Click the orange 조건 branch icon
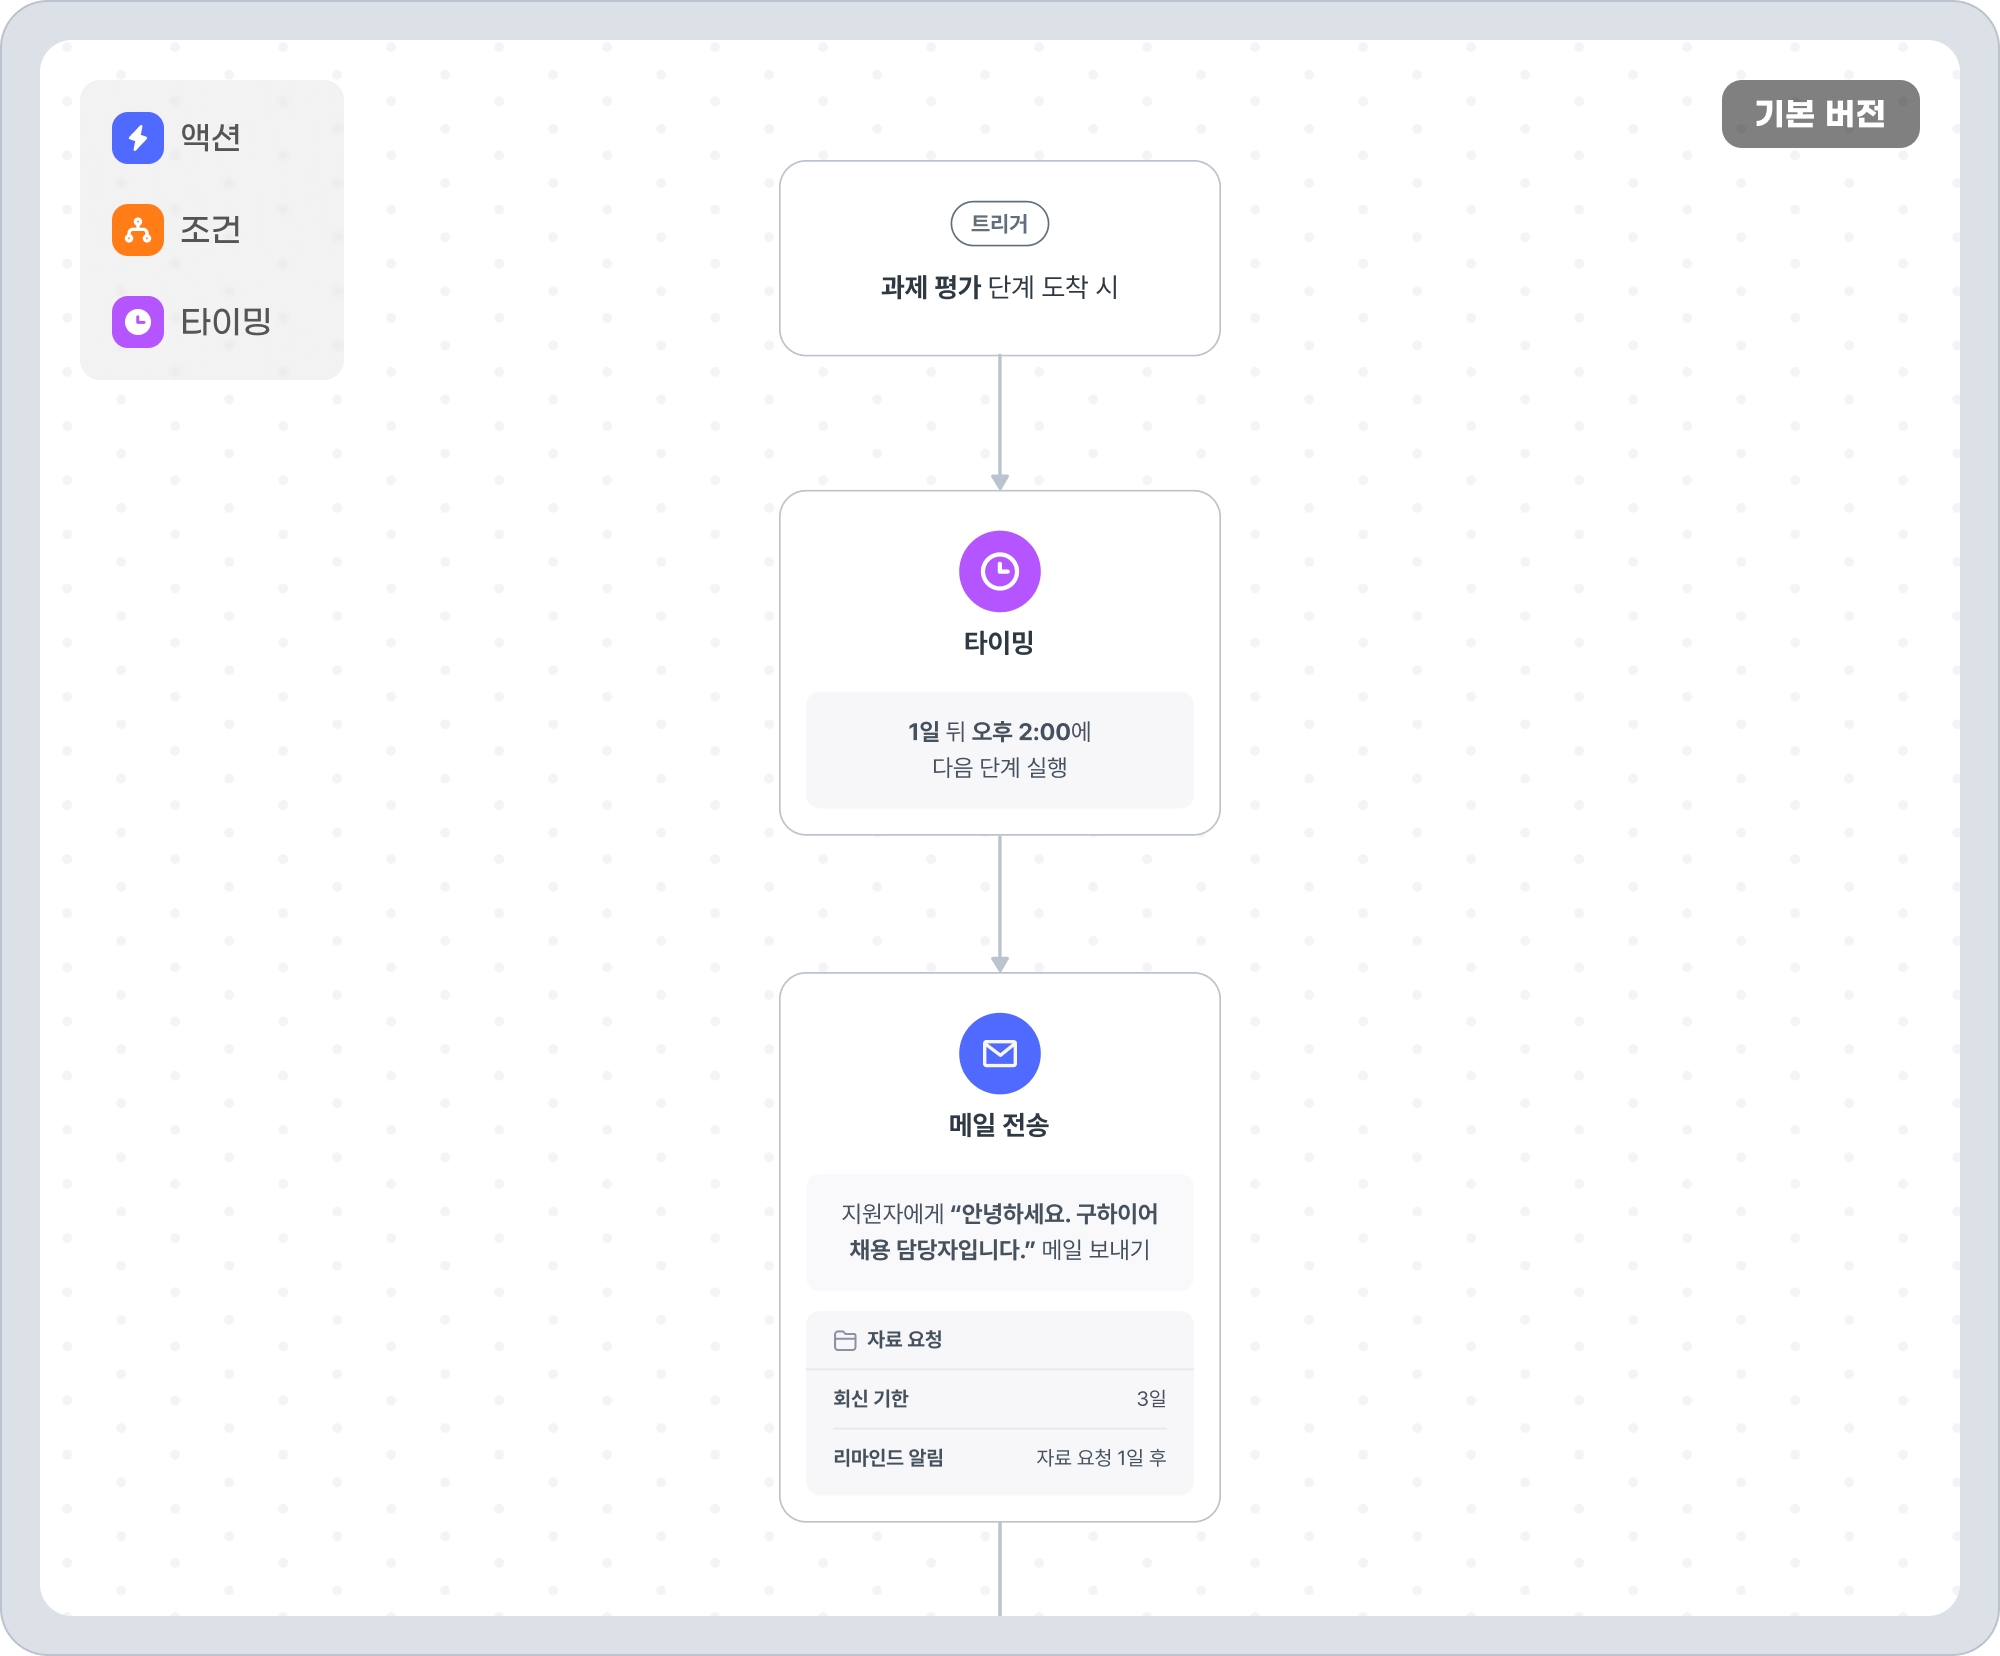Viewport: 2000px width, 1656px height. 138,230
